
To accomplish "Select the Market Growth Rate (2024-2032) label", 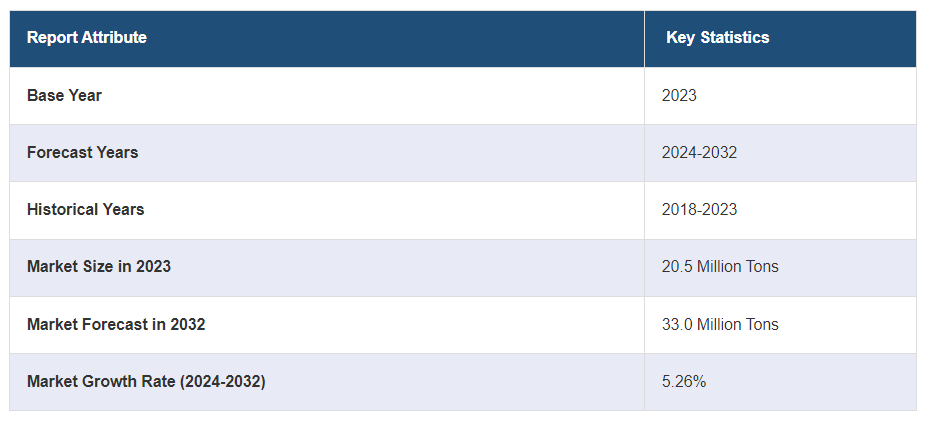I will coord(146,382).
